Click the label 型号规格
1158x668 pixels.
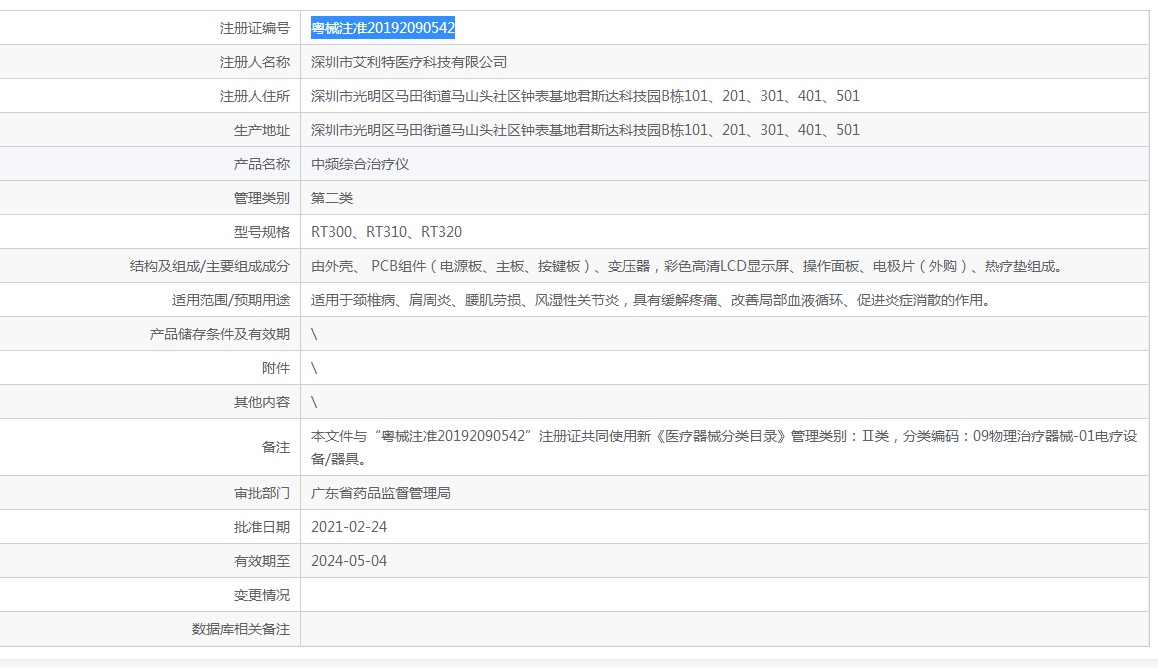(262, 232)
